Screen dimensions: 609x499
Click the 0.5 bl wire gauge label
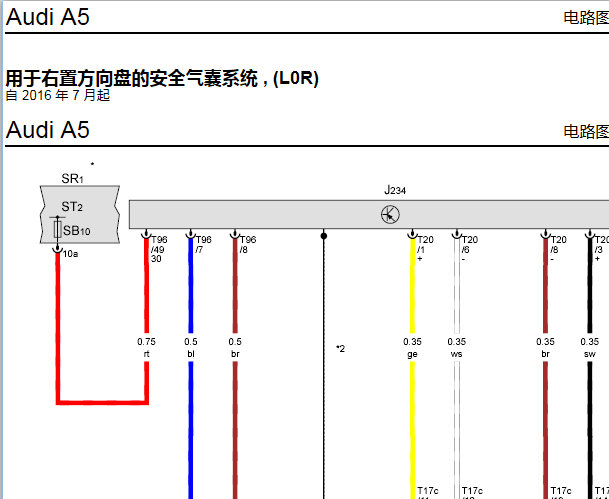point(191,348)
